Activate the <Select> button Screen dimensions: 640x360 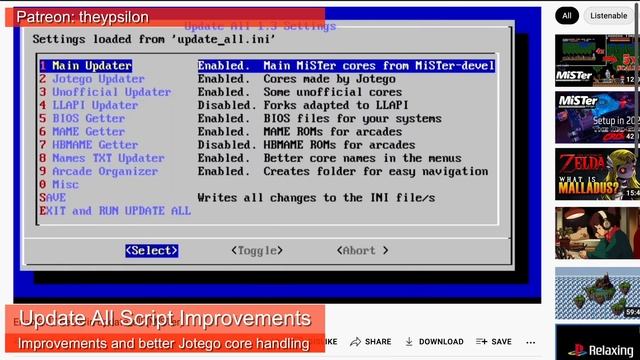152,251
